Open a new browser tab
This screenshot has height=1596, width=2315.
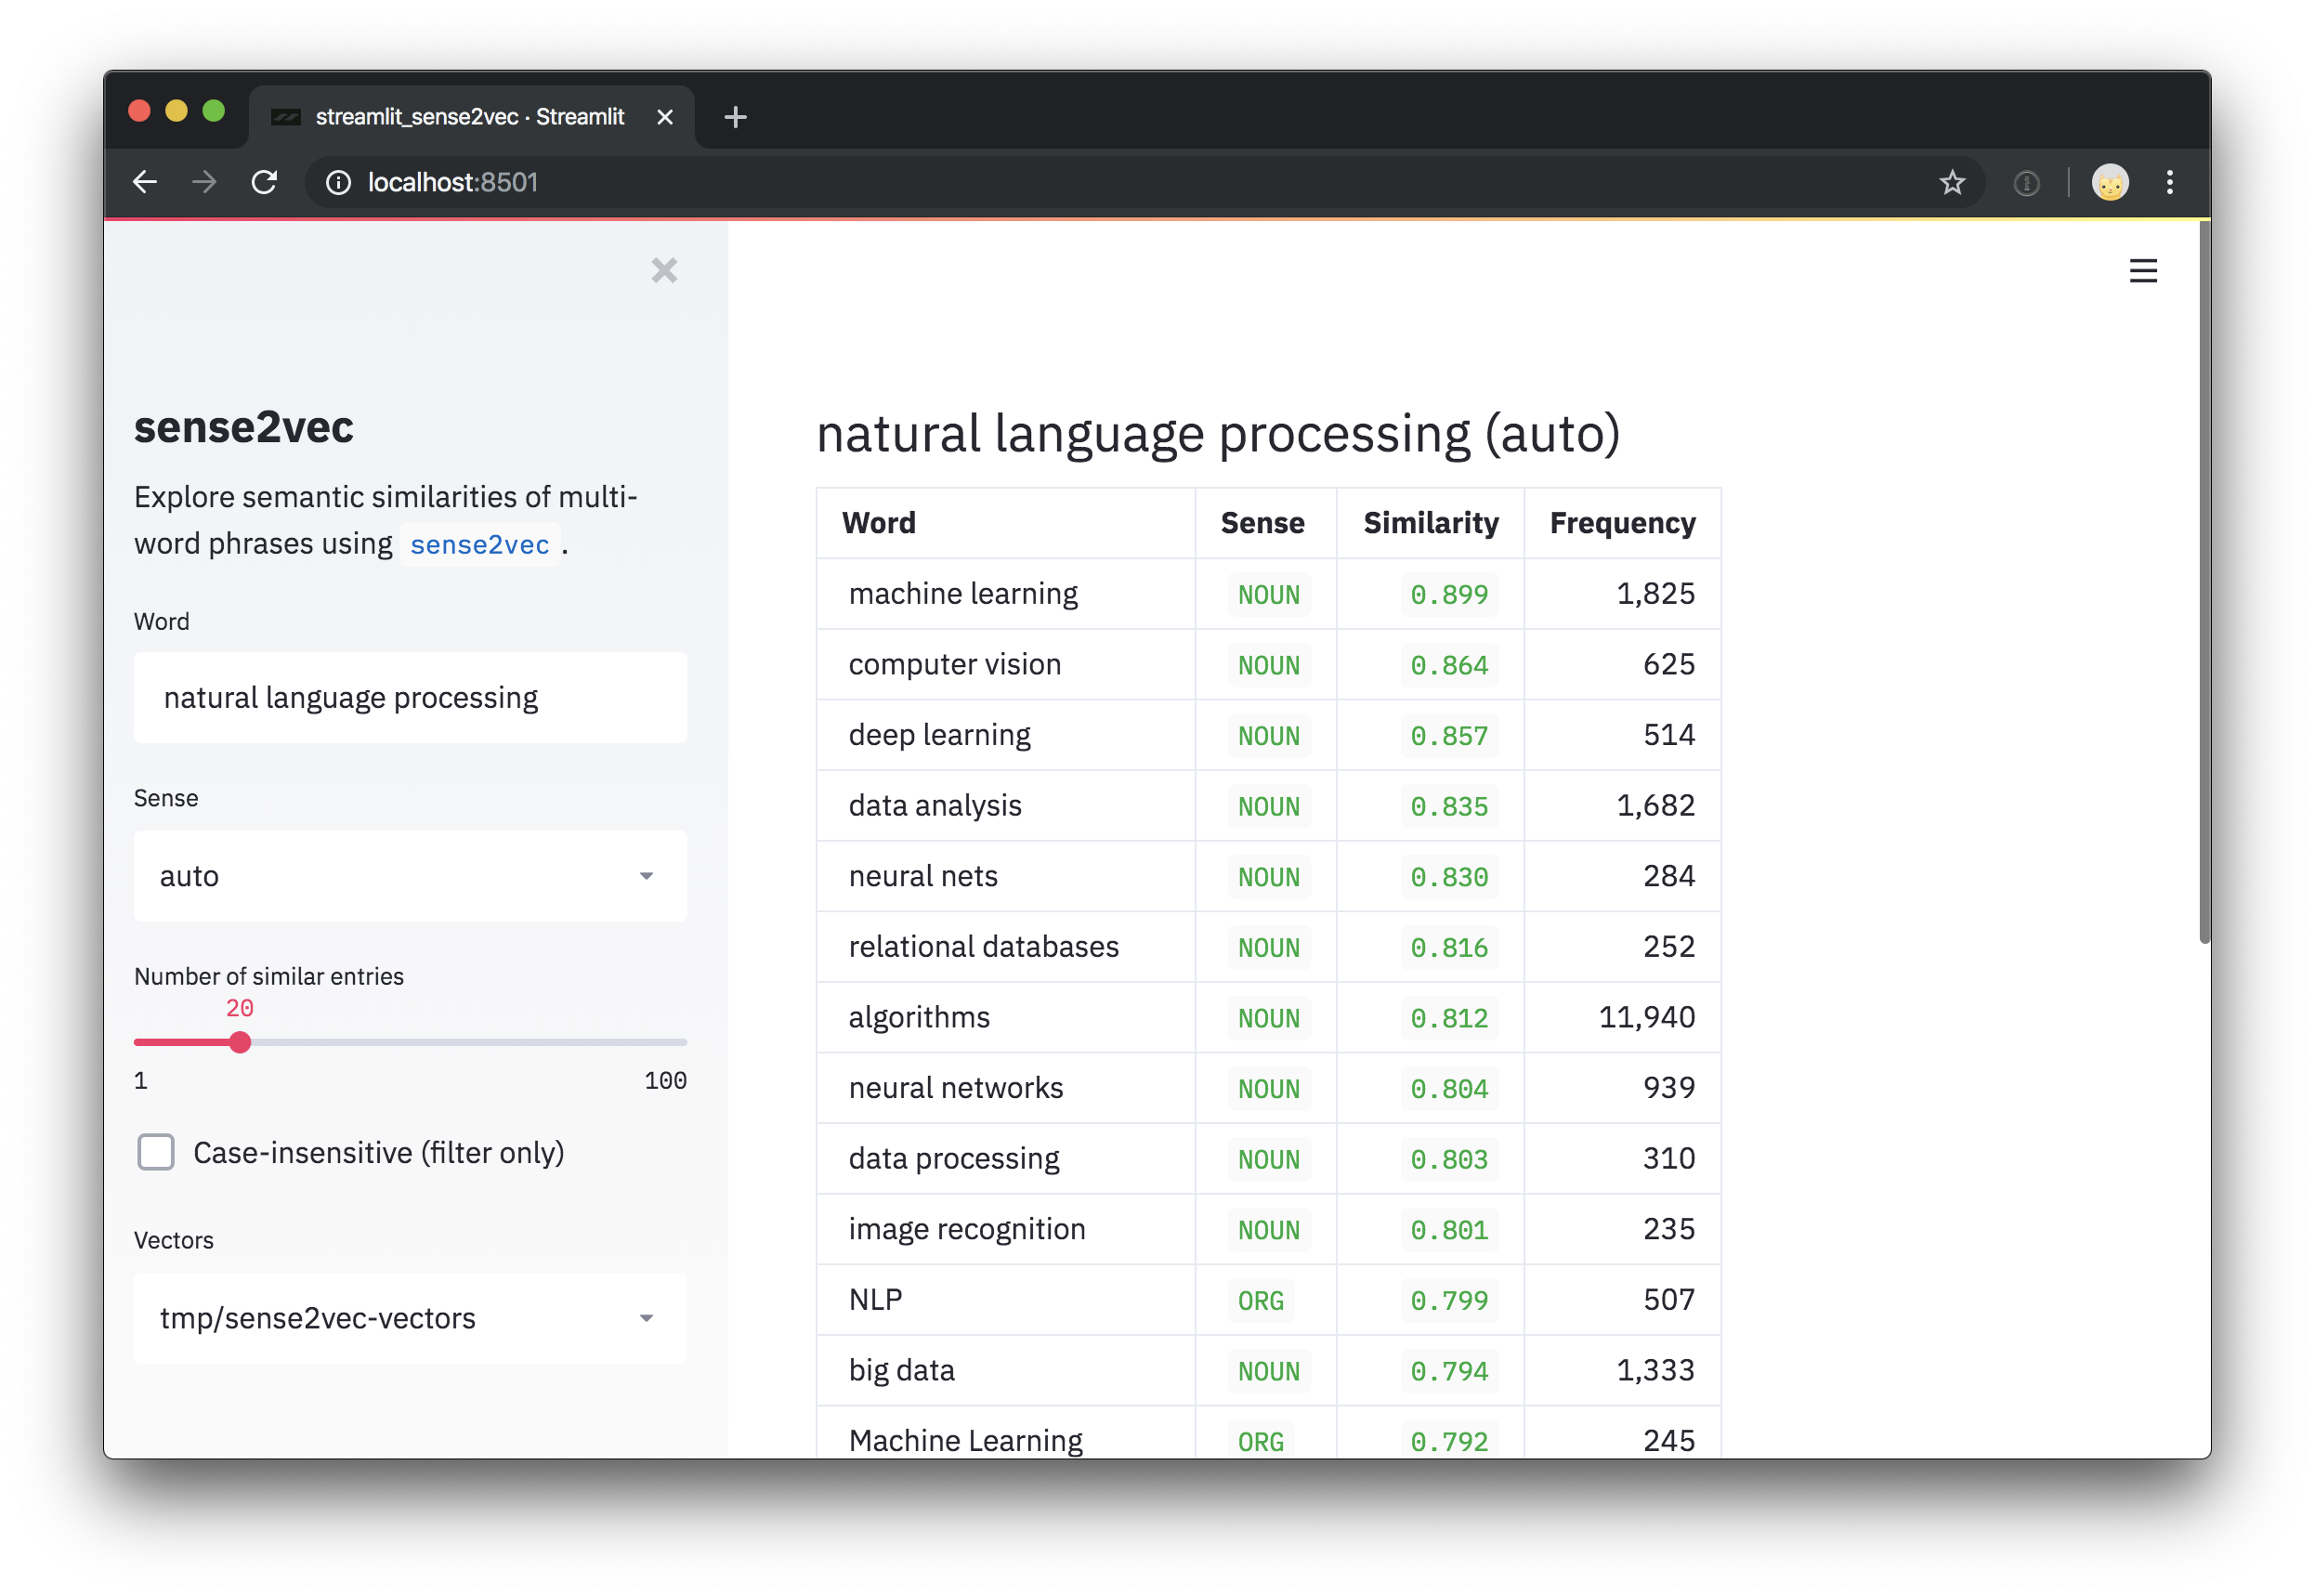[x=735, y=117]
